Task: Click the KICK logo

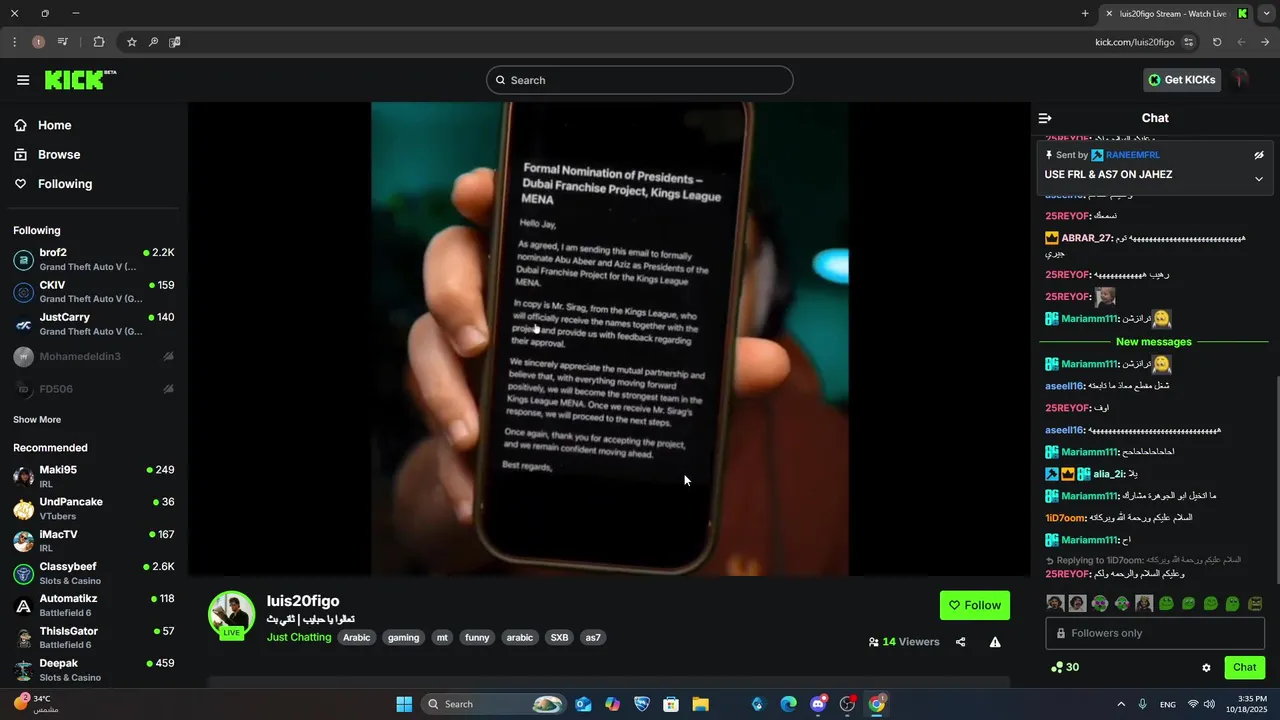Action: coord(80,80)
